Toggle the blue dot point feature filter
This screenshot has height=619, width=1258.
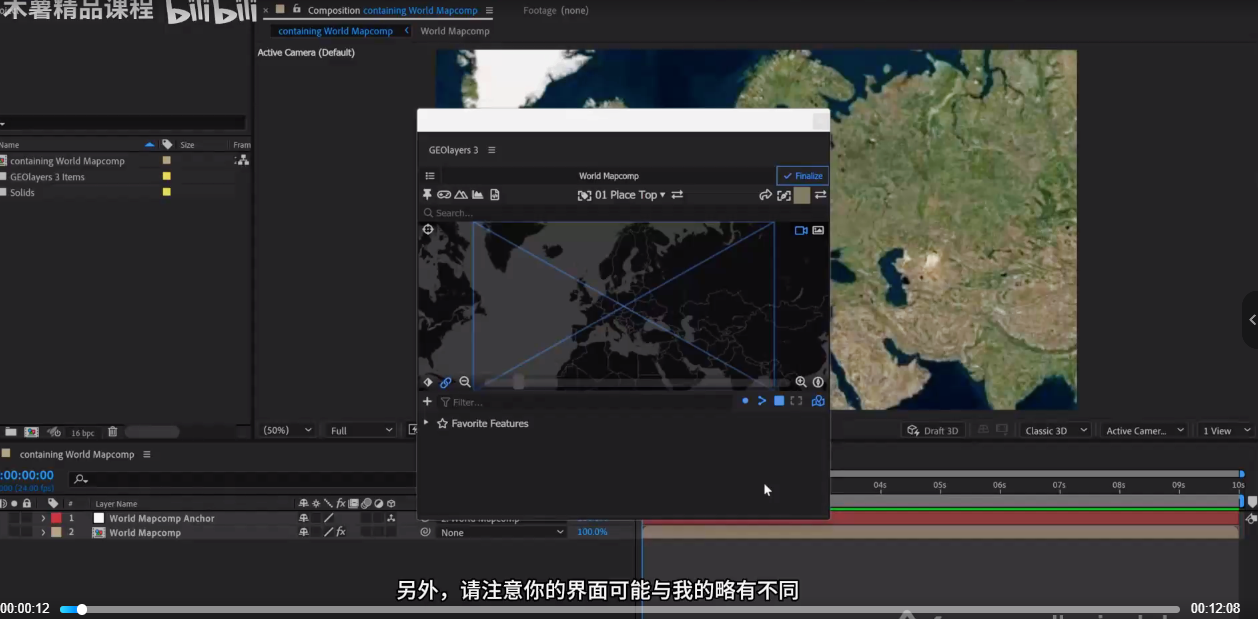point(745,401)
